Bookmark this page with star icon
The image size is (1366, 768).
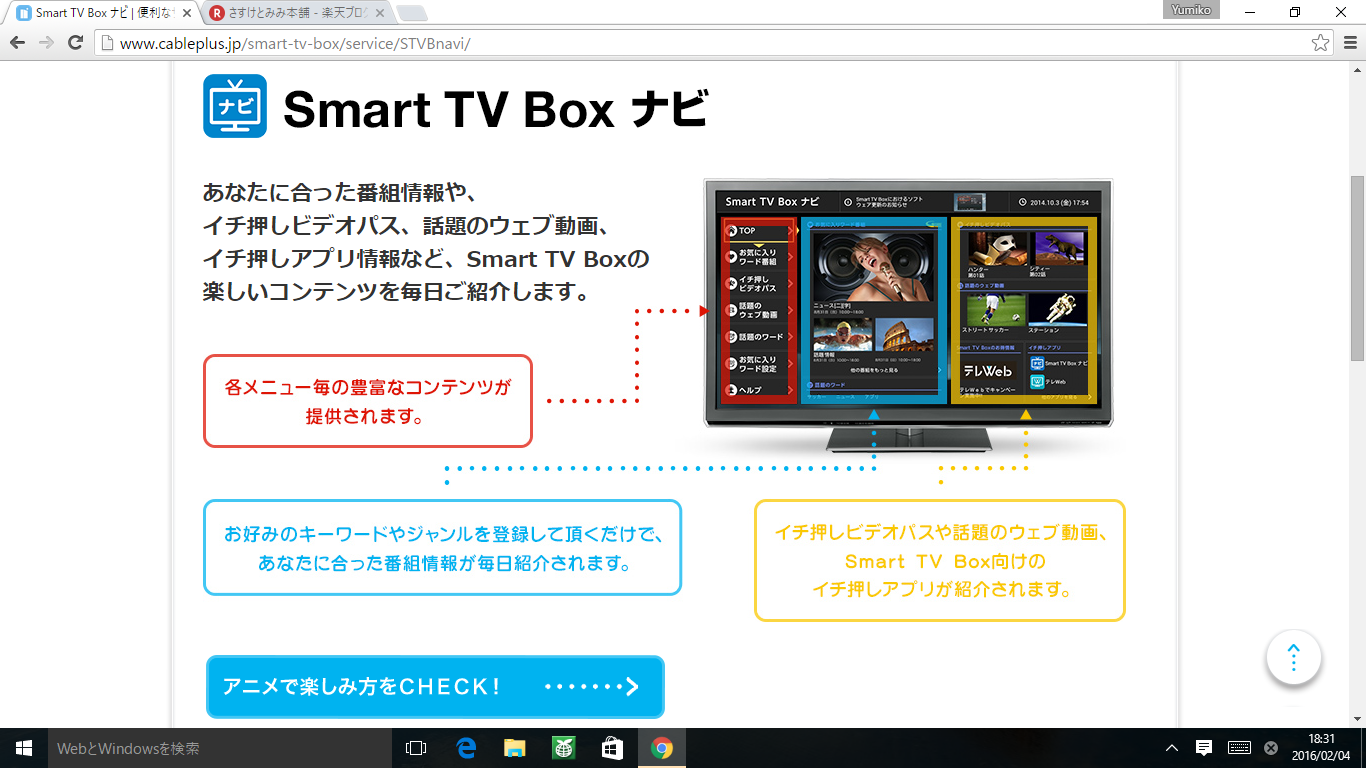pos(1320,43)
